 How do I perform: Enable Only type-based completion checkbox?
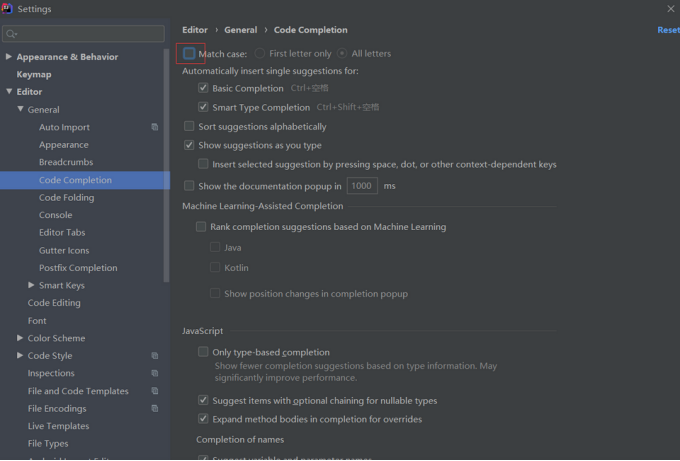coord(203,352)
